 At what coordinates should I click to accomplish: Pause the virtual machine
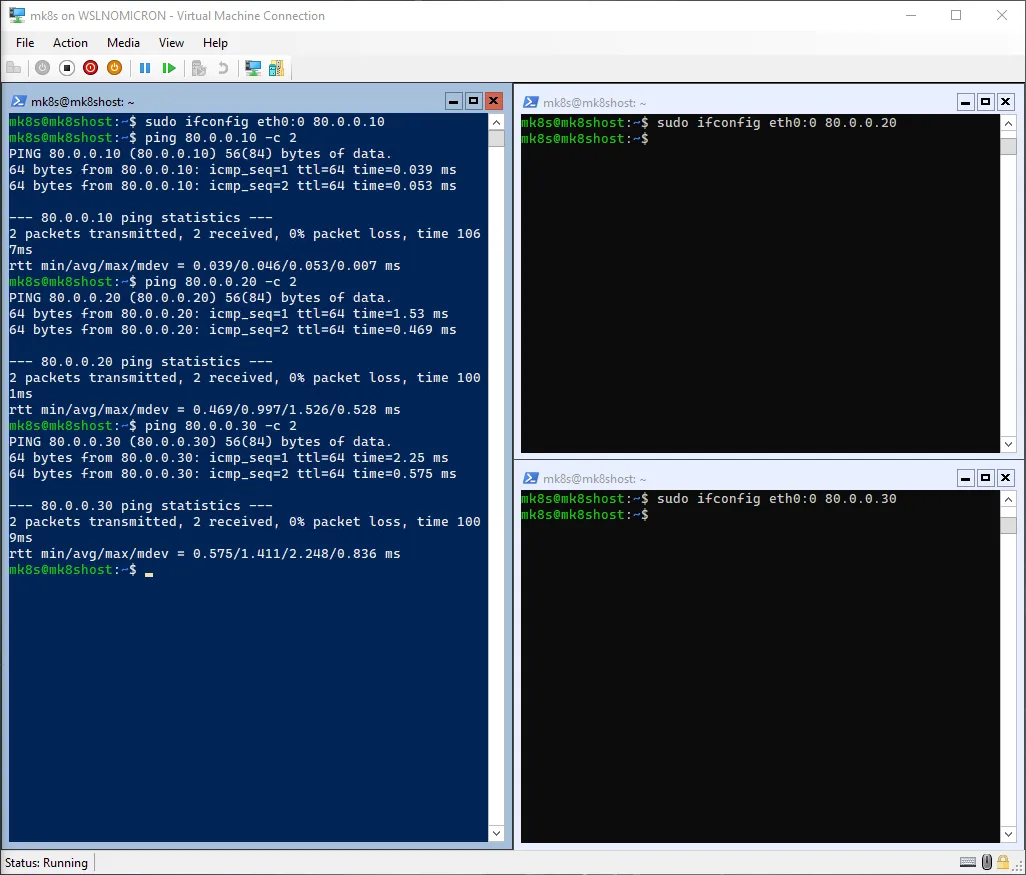[145, 68]
